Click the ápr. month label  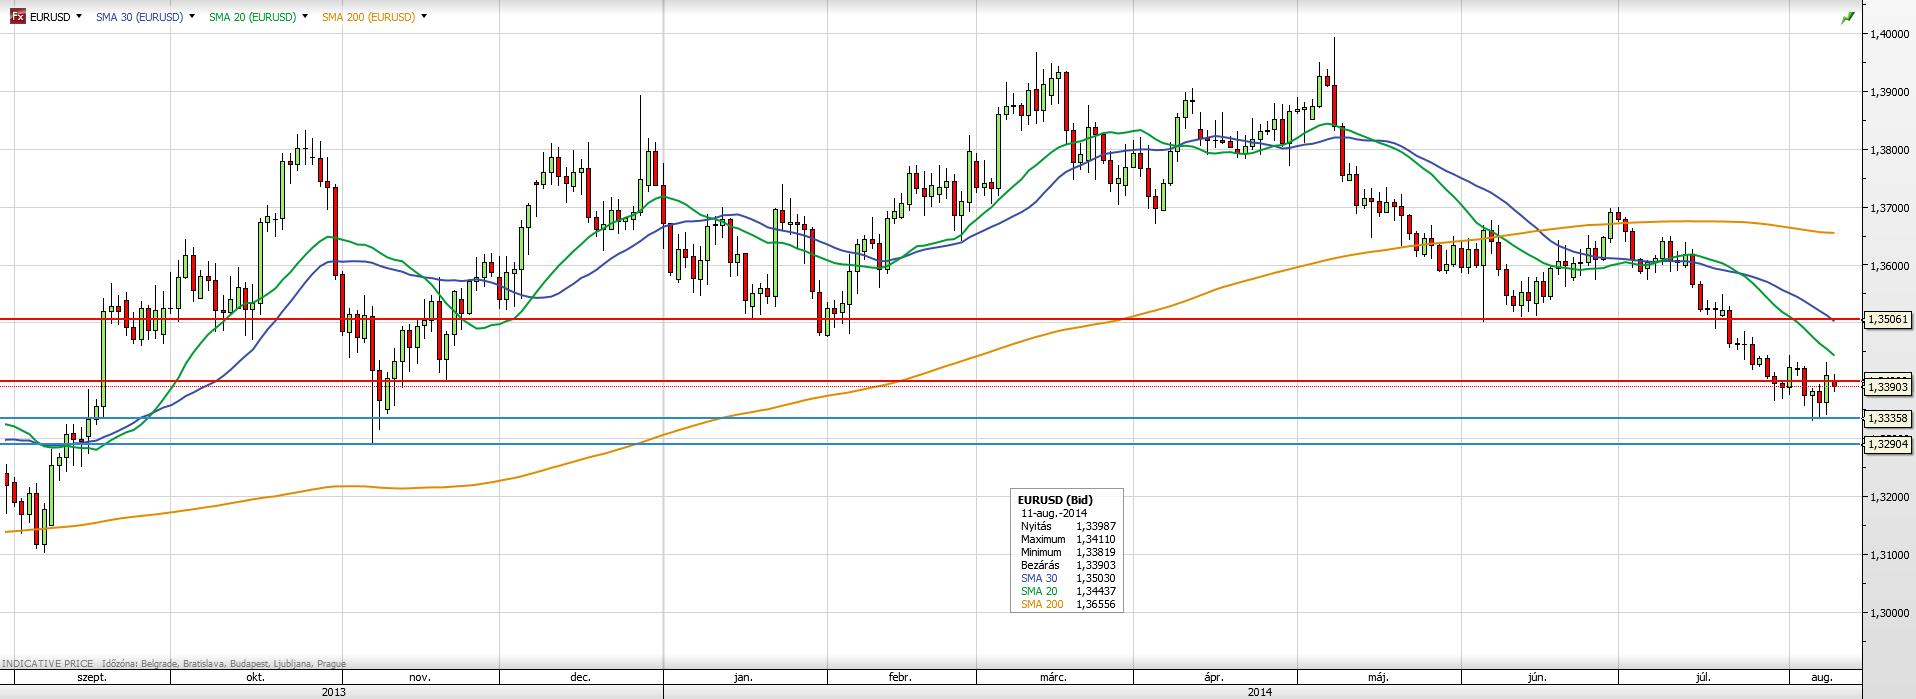[x=1214, y=677]
